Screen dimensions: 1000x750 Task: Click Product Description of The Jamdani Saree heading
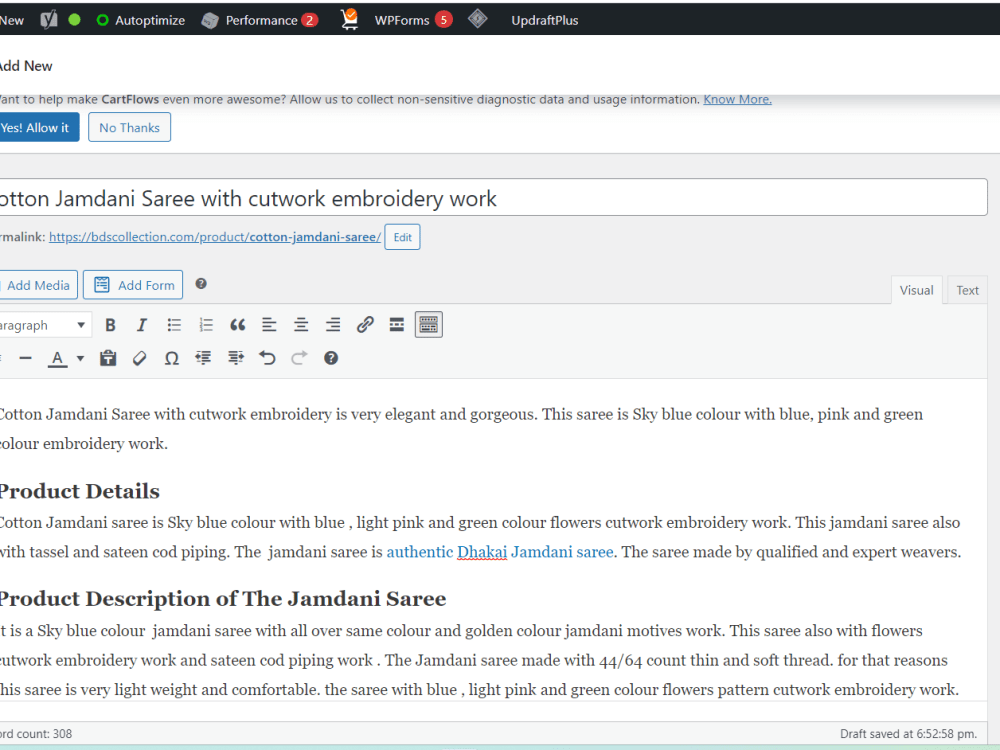point(223,599)
